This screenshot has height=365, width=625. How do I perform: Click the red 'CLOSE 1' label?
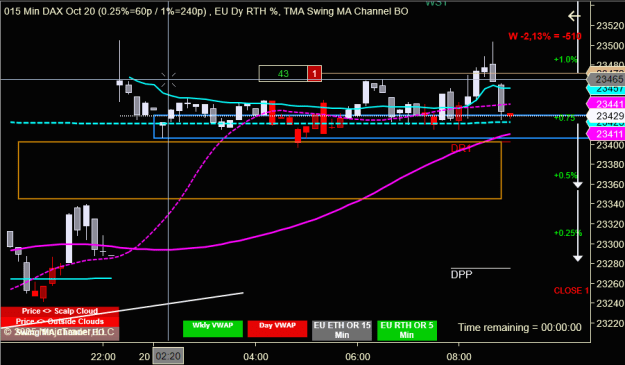571,291
